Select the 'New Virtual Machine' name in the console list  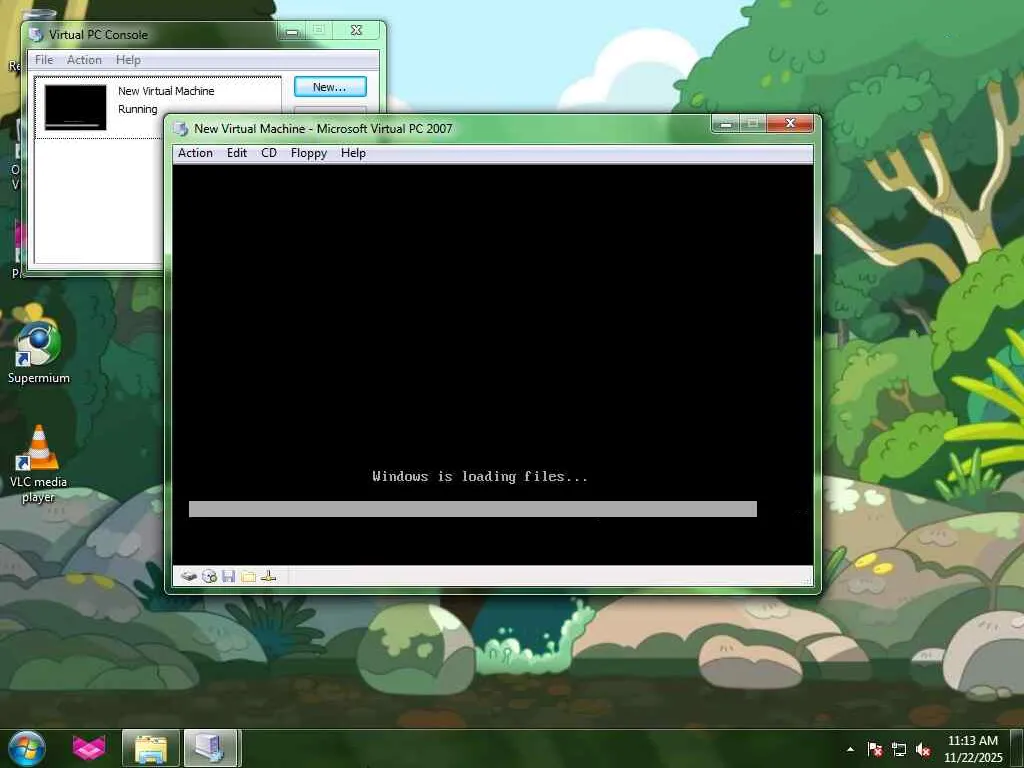pyautogui.click(x=166, y=91)
